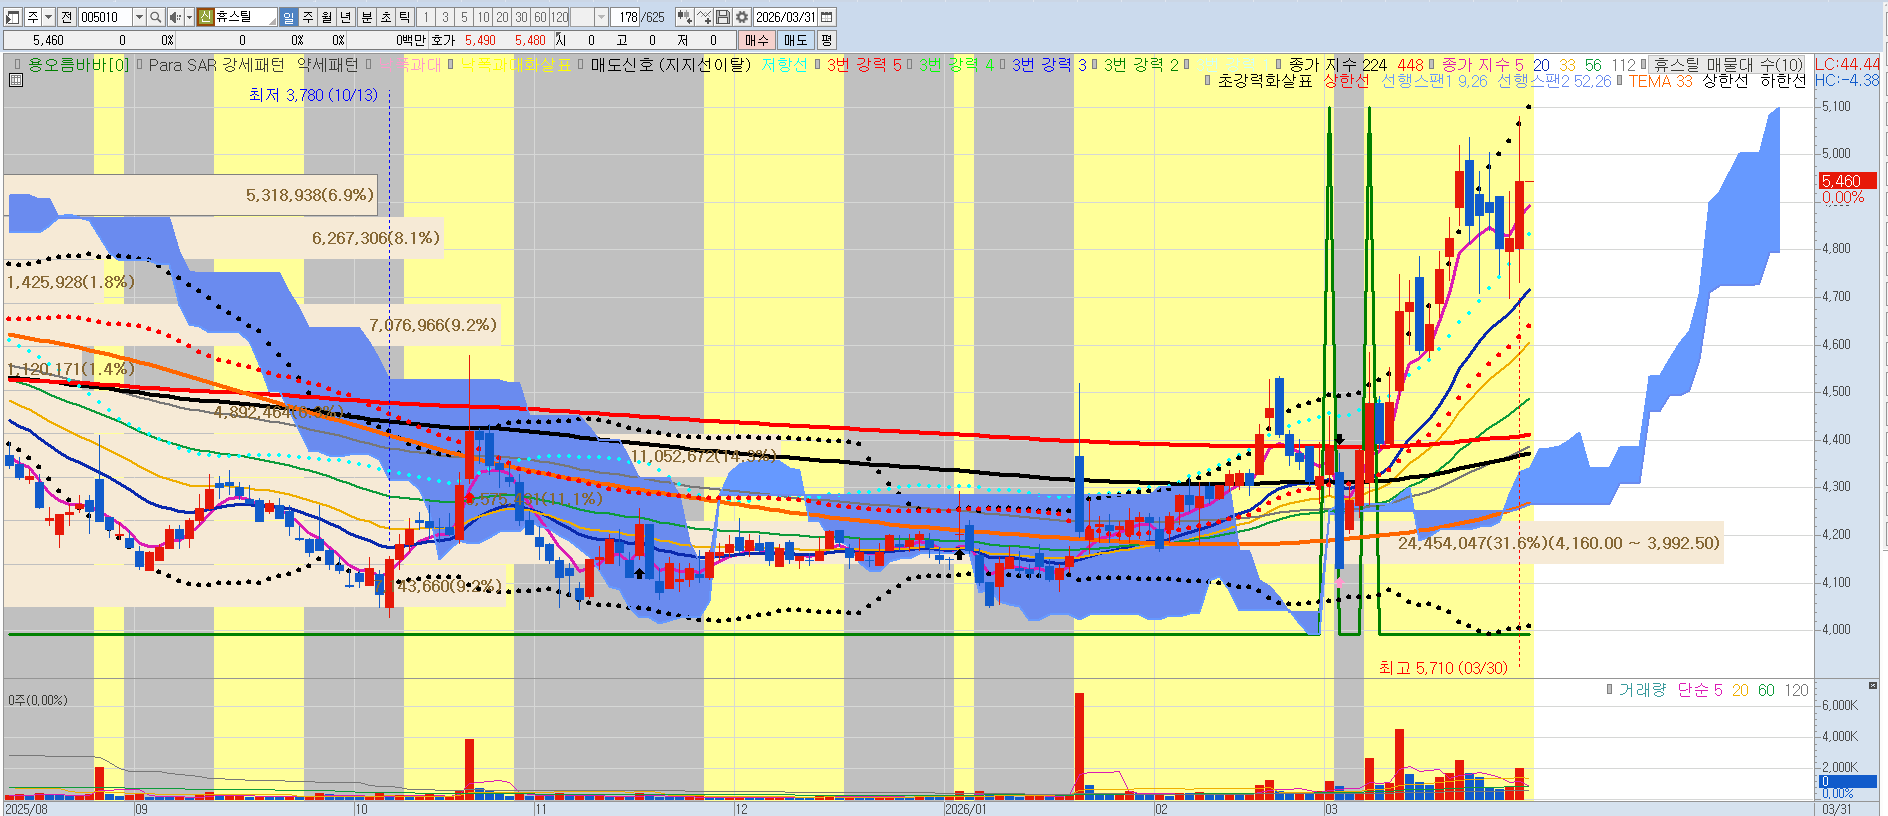Toggle the 3번 강력 5 indicator marker

[x=818, y=64]
